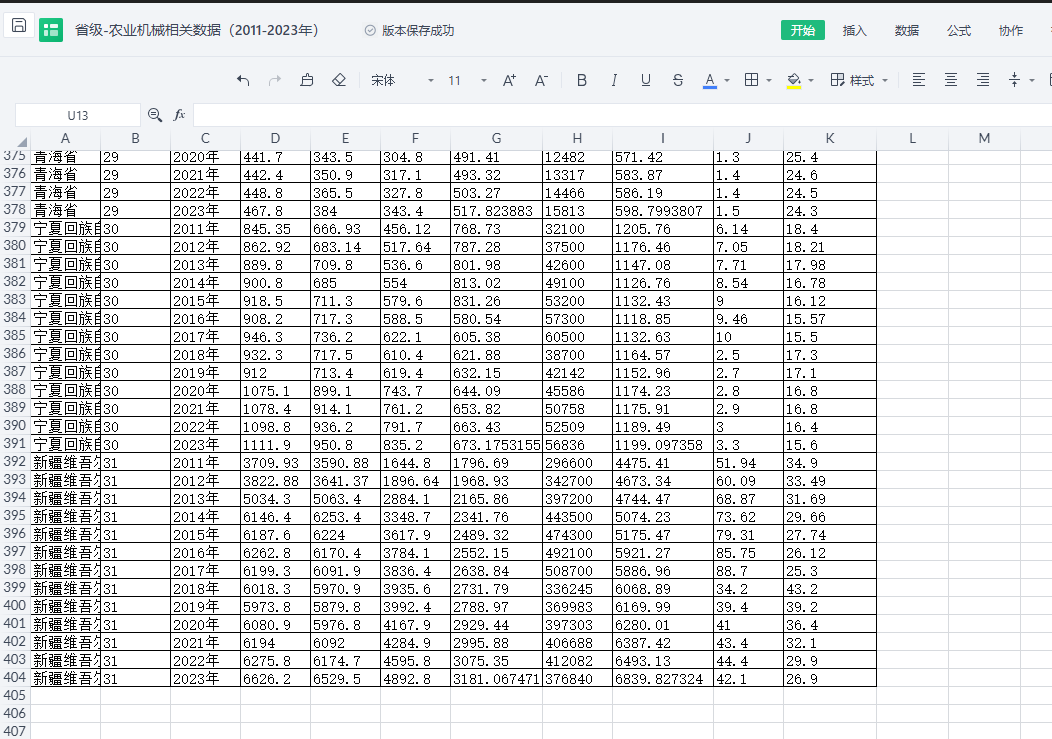
Task: Decrease font size
Action: pyautogui.click(x=541, y=81)
